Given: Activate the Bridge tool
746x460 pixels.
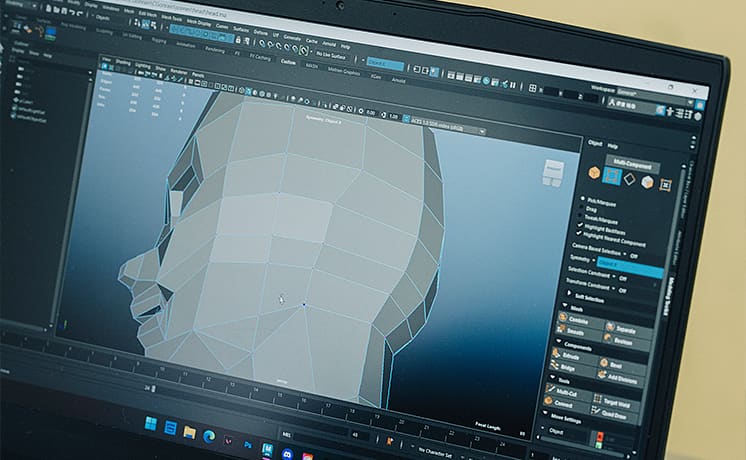Looking at the screenshot, I should [569, 367].
